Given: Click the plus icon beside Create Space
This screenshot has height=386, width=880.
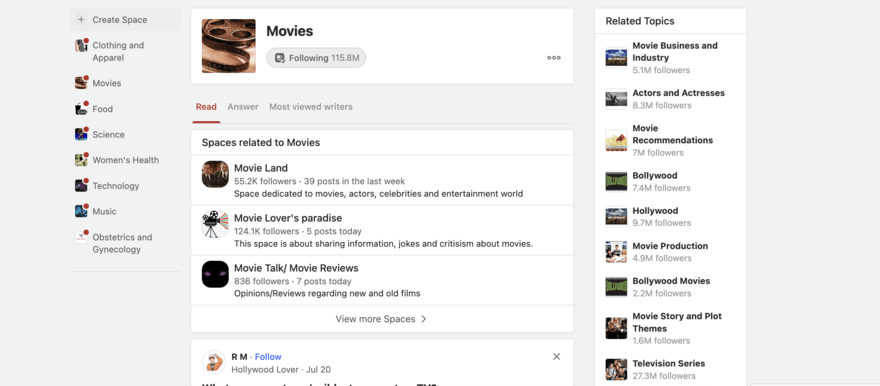Looking at the screenshot, I should pos(81,20).
